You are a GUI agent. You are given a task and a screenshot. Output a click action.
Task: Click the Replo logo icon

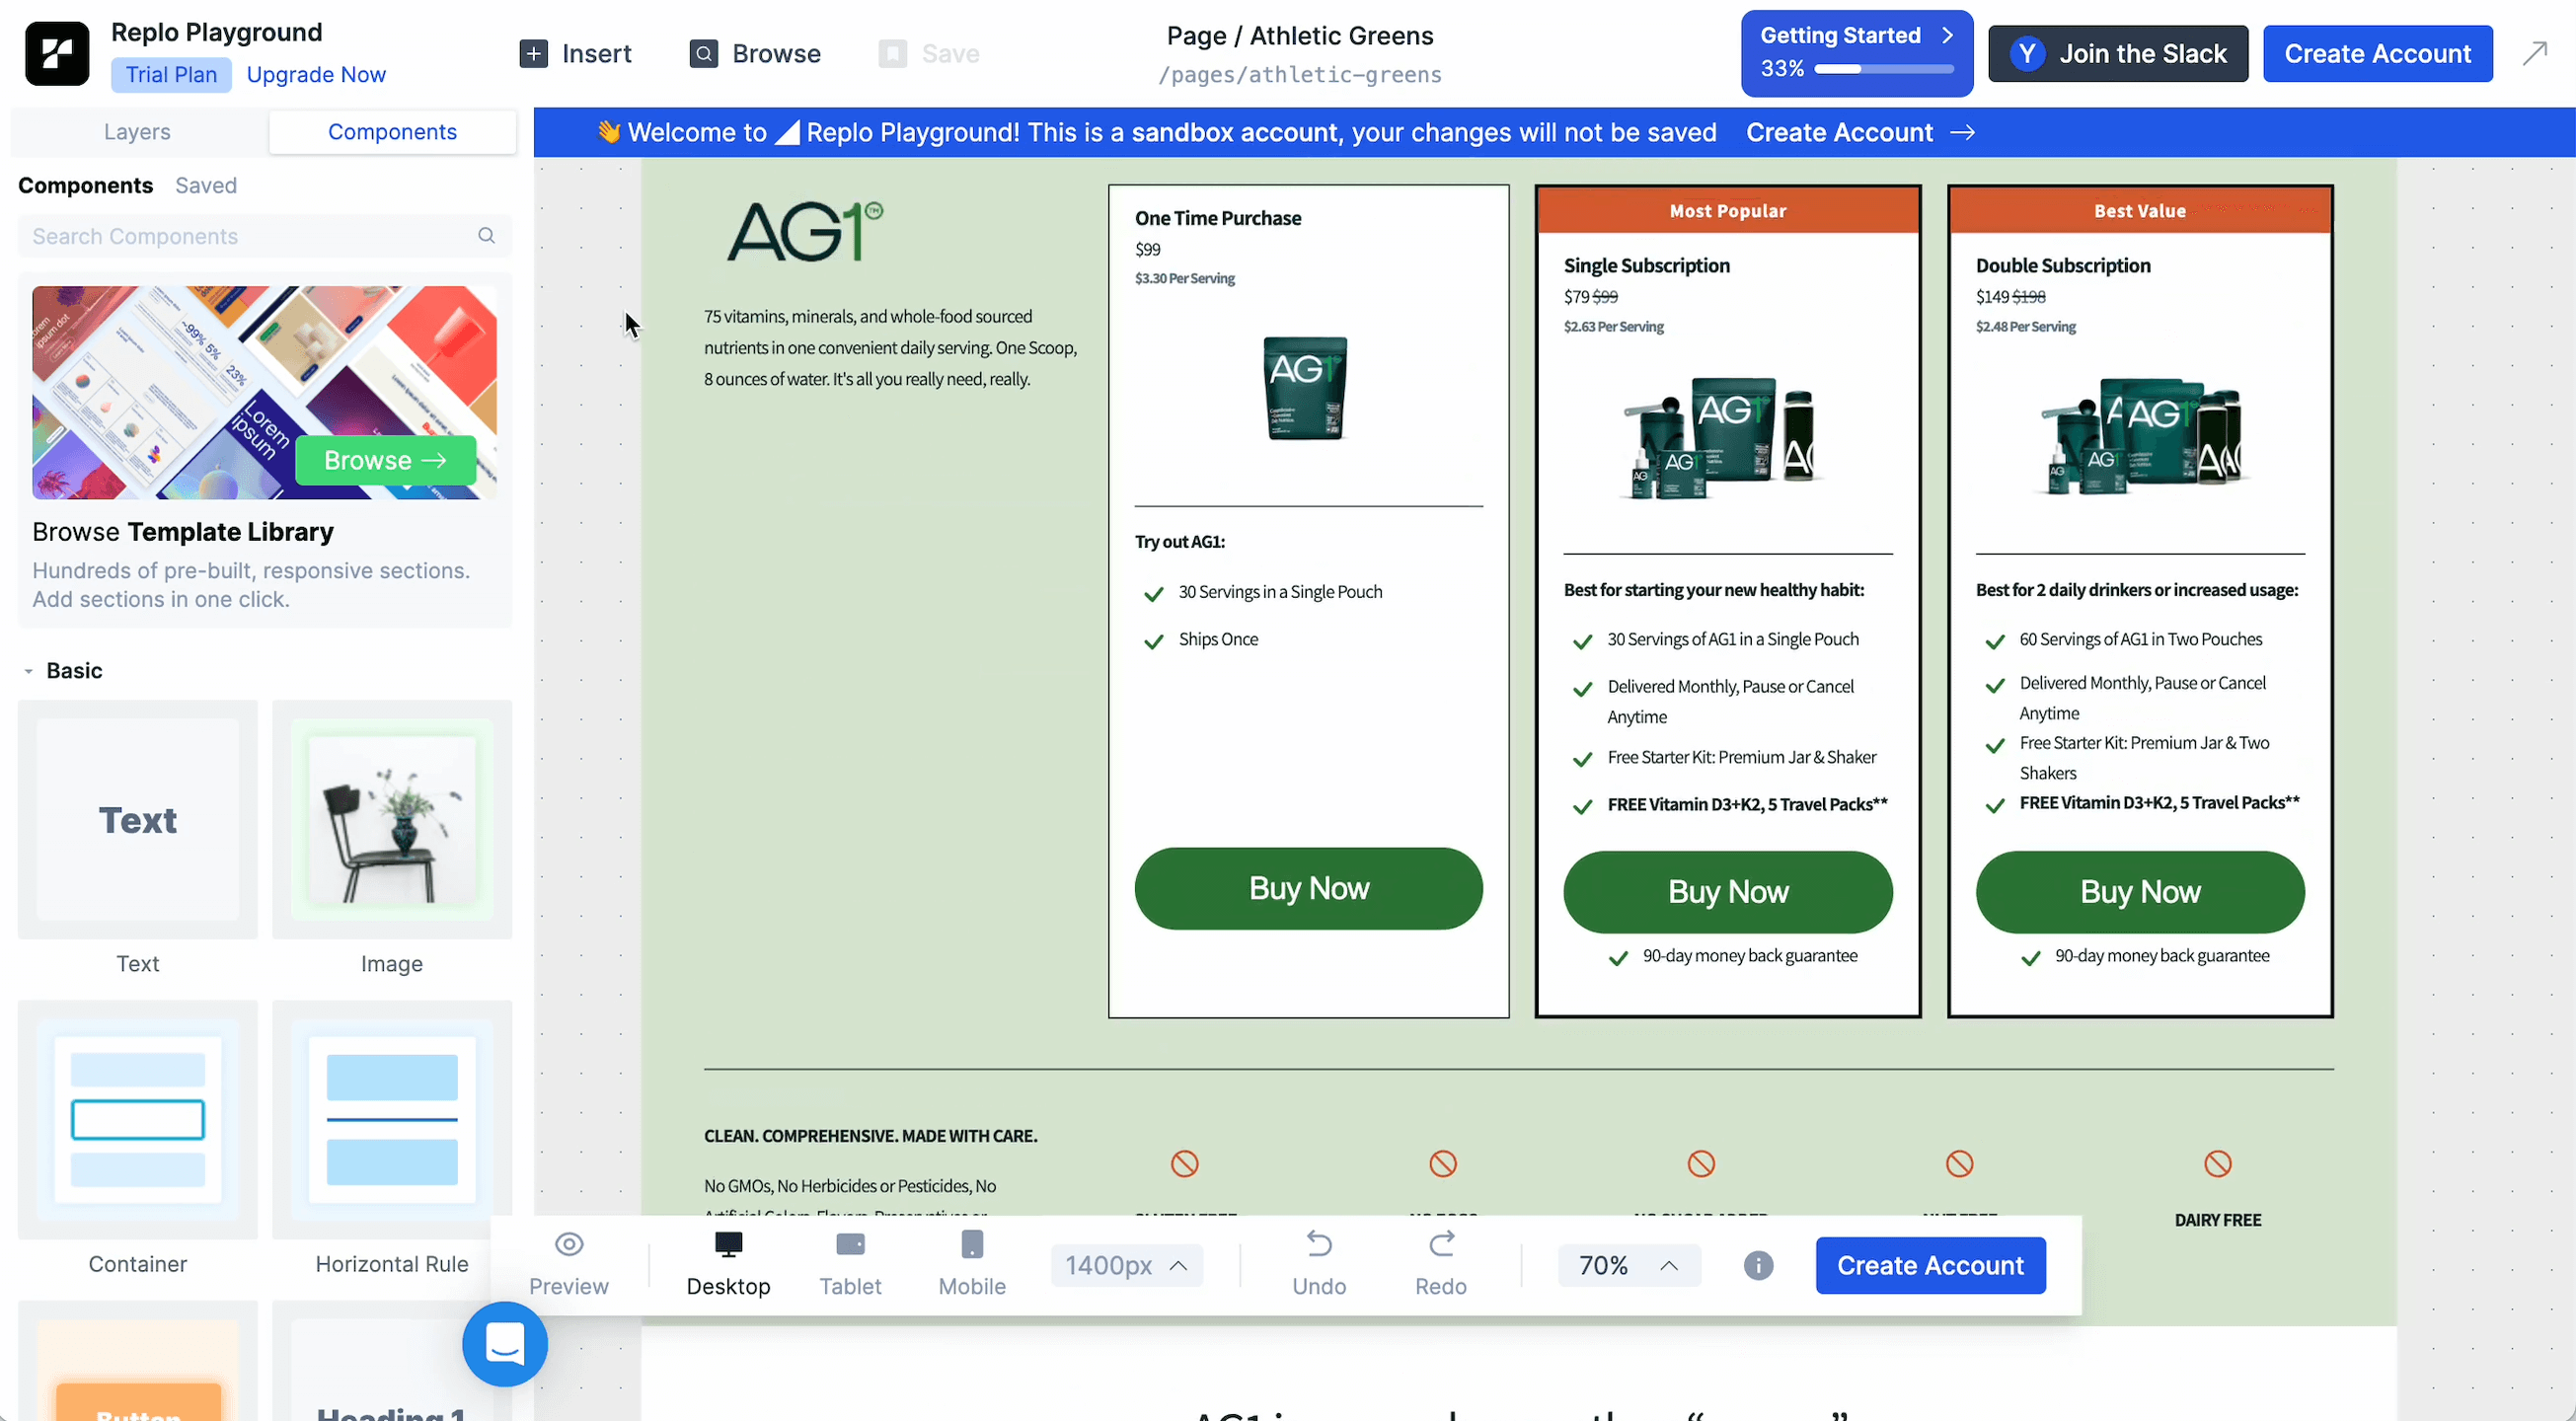click(x=57, y=53)
